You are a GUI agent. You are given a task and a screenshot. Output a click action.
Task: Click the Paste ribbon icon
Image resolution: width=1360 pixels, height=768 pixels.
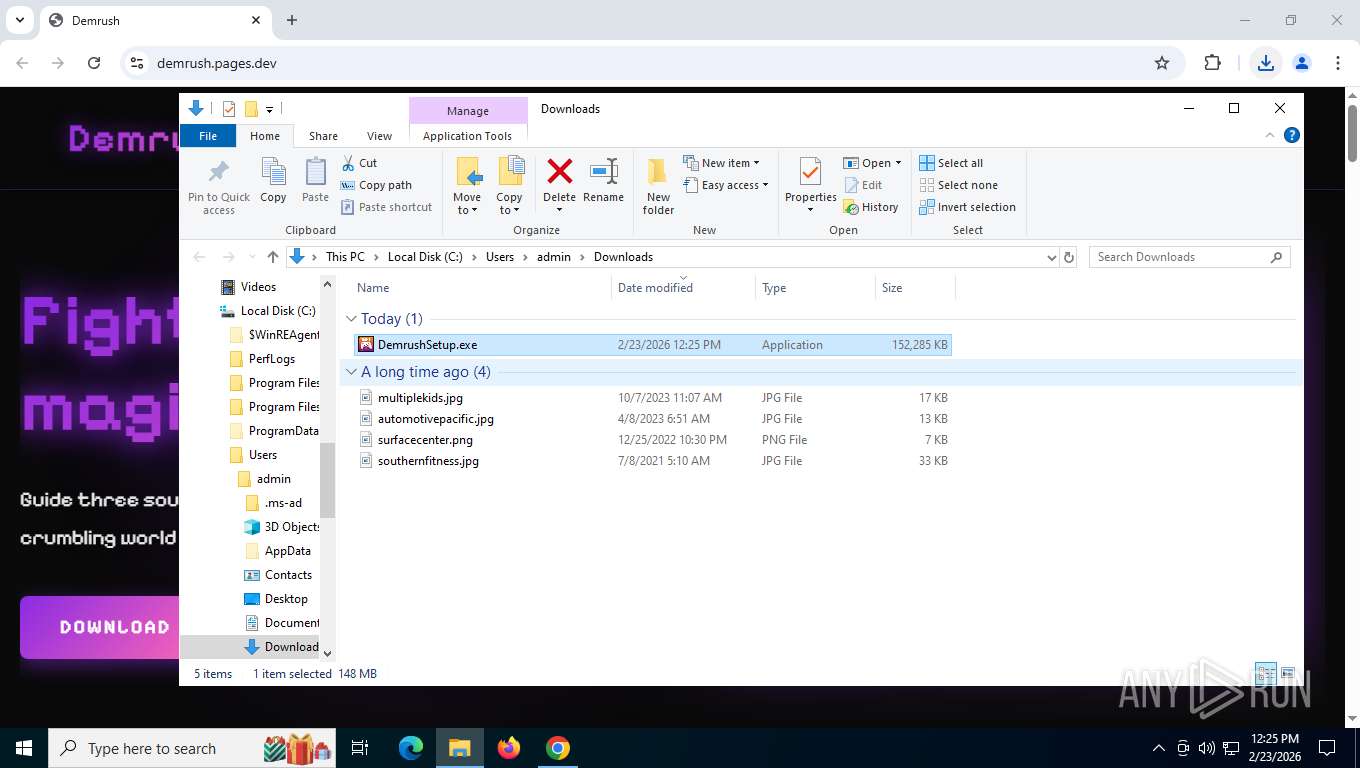315,181
